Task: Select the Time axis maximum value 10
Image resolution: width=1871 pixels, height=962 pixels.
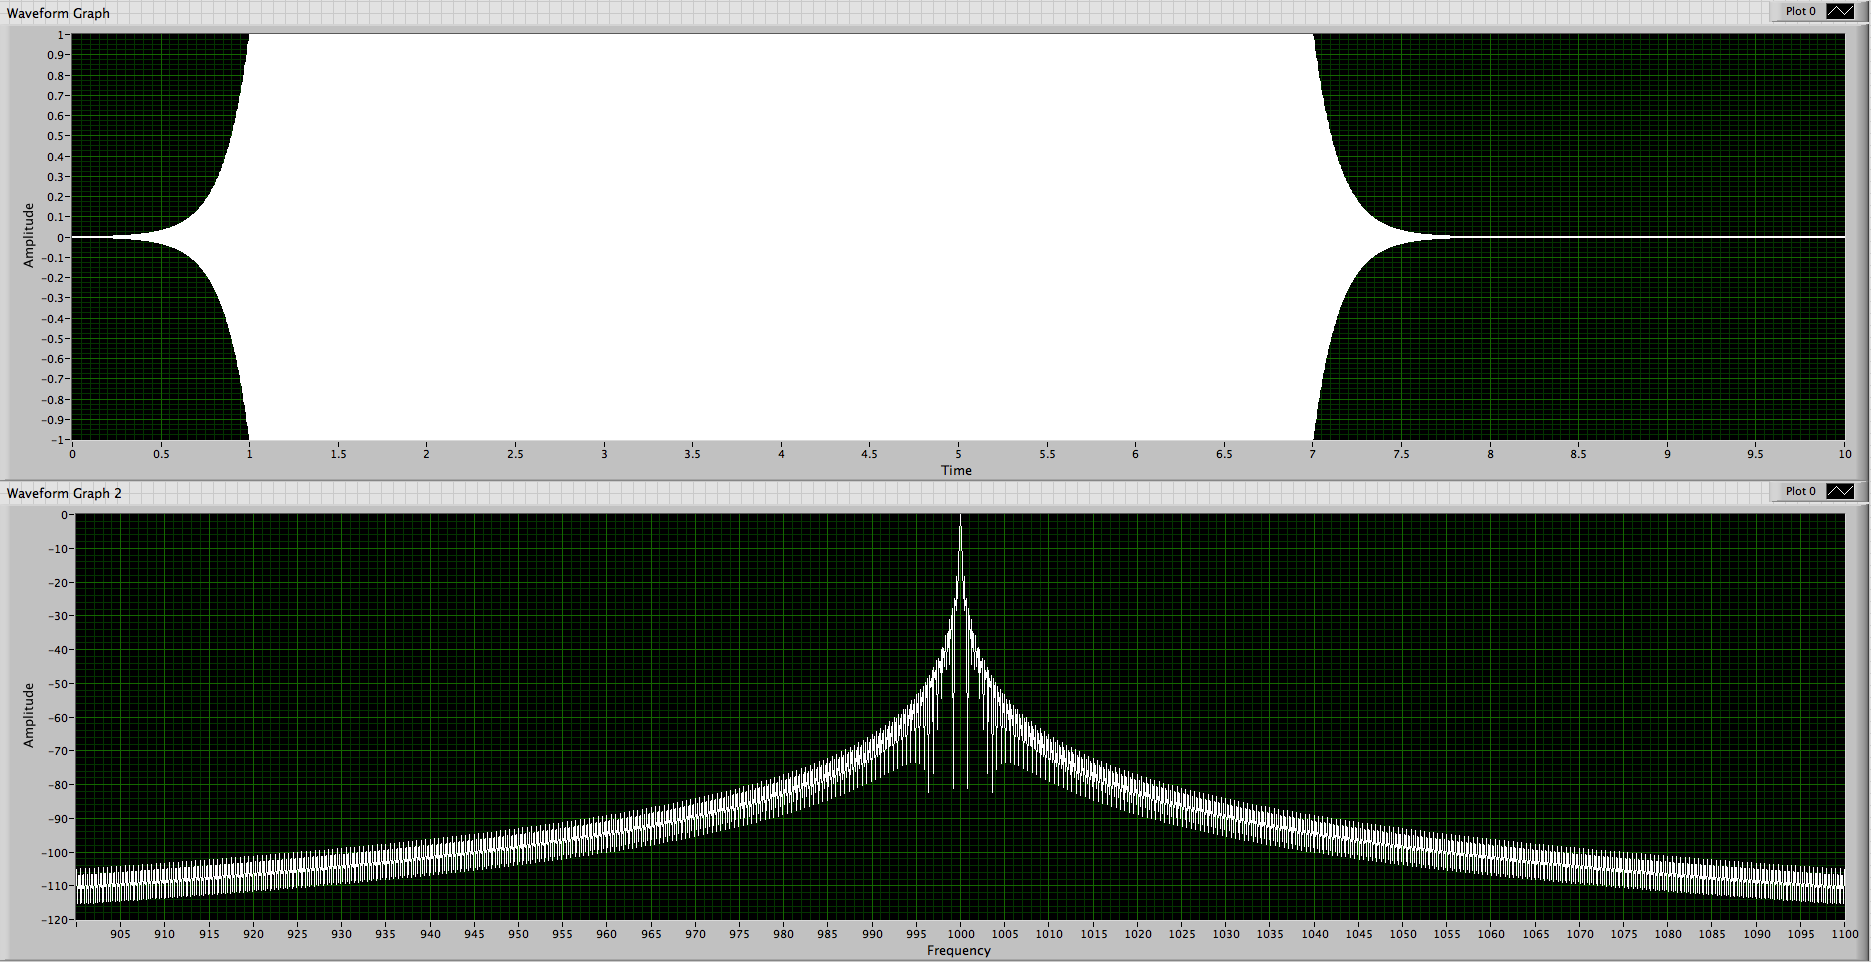Action: [x=1844, y=454]
